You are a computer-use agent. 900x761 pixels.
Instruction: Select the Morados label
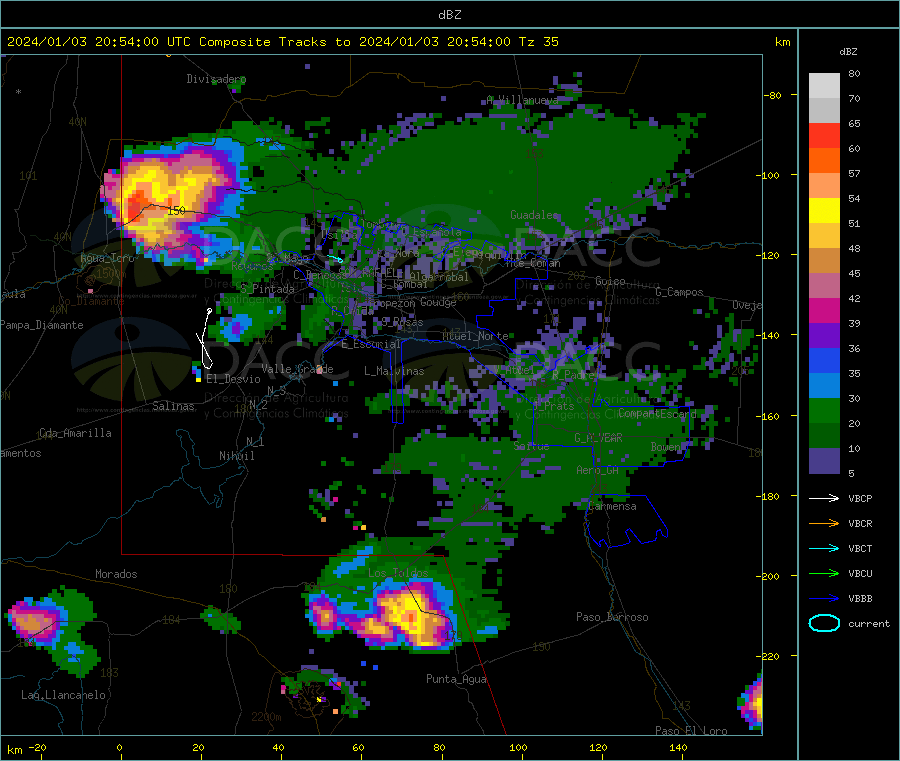[116, 574]
